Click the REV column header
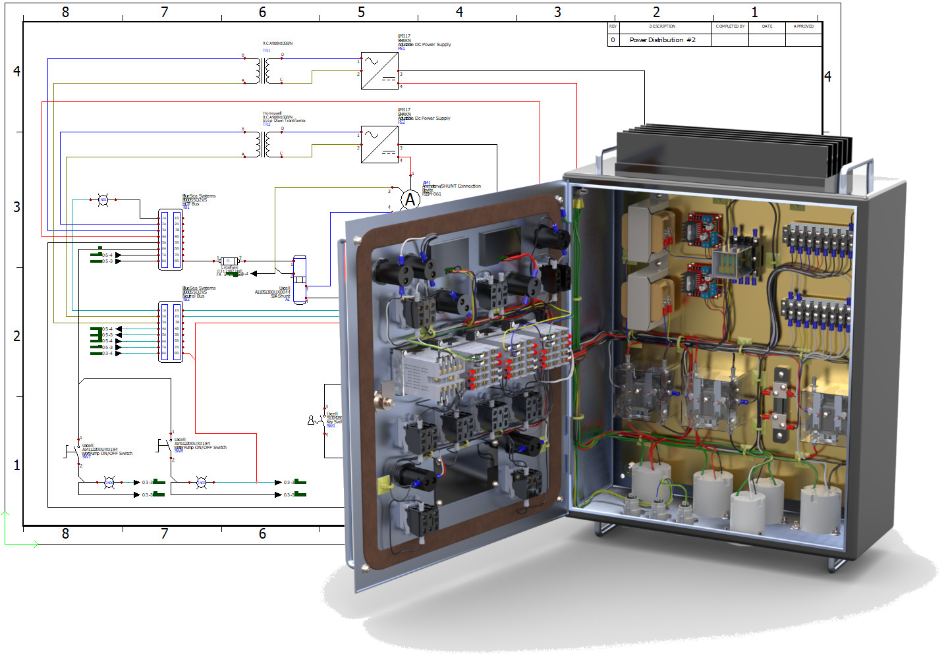 [x=613, y=27]
